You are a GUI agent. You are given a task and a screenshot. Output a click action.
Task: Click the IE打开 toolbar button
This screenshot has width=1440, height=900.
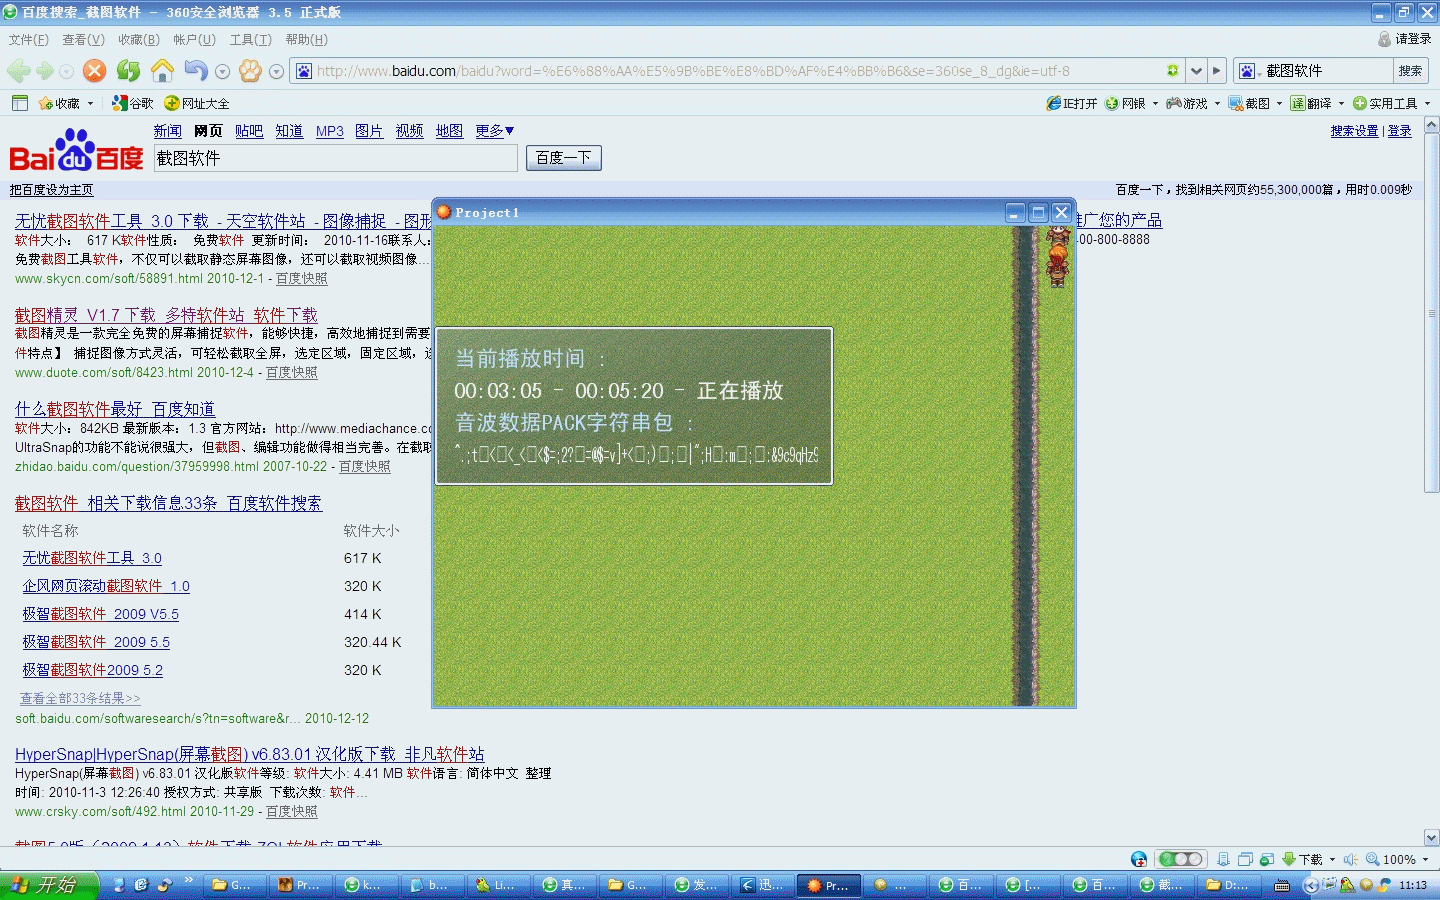pyautogui.click(x=1071, y=103)
